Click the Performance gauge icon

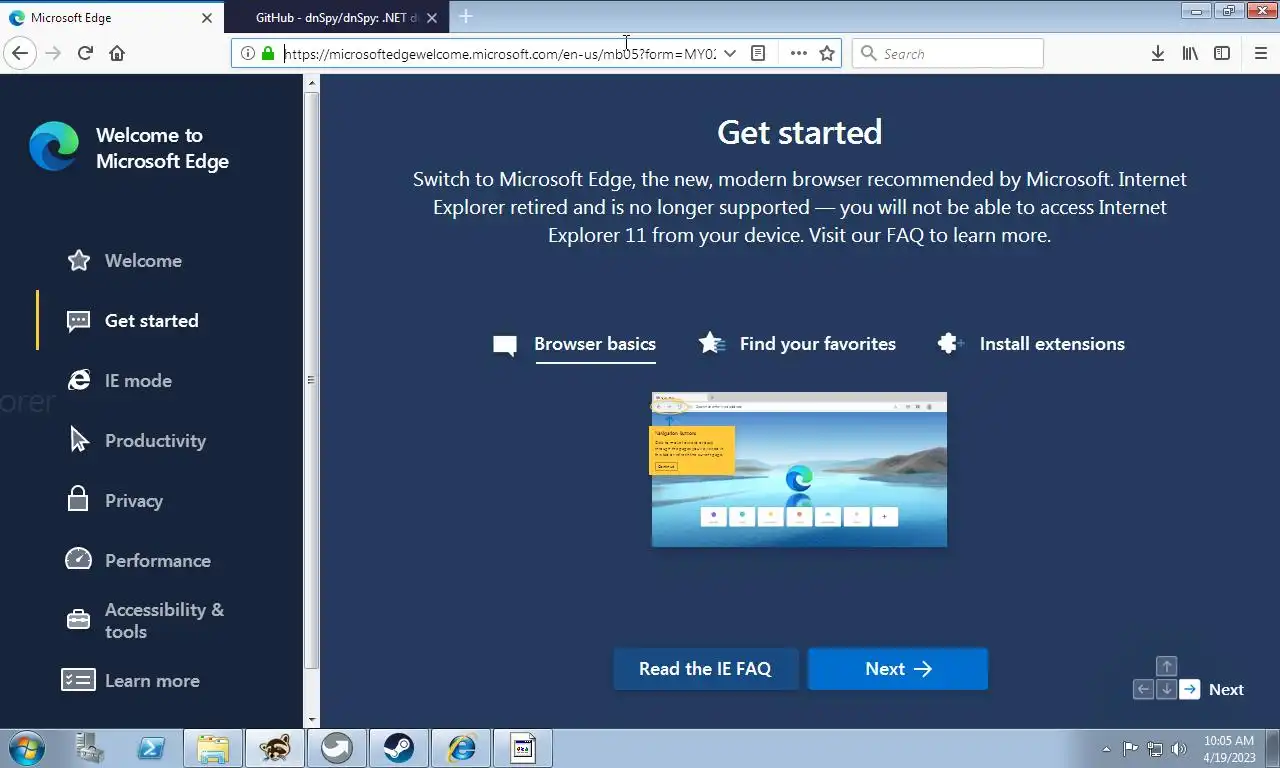[78, 559]
